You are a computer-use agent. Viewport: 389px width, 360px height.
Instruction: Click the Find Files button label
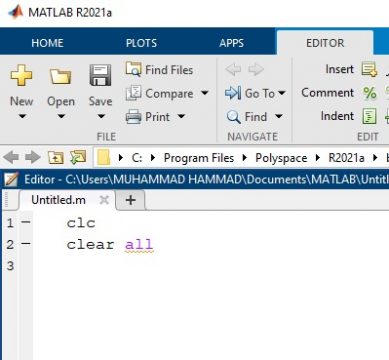point(169,70)
